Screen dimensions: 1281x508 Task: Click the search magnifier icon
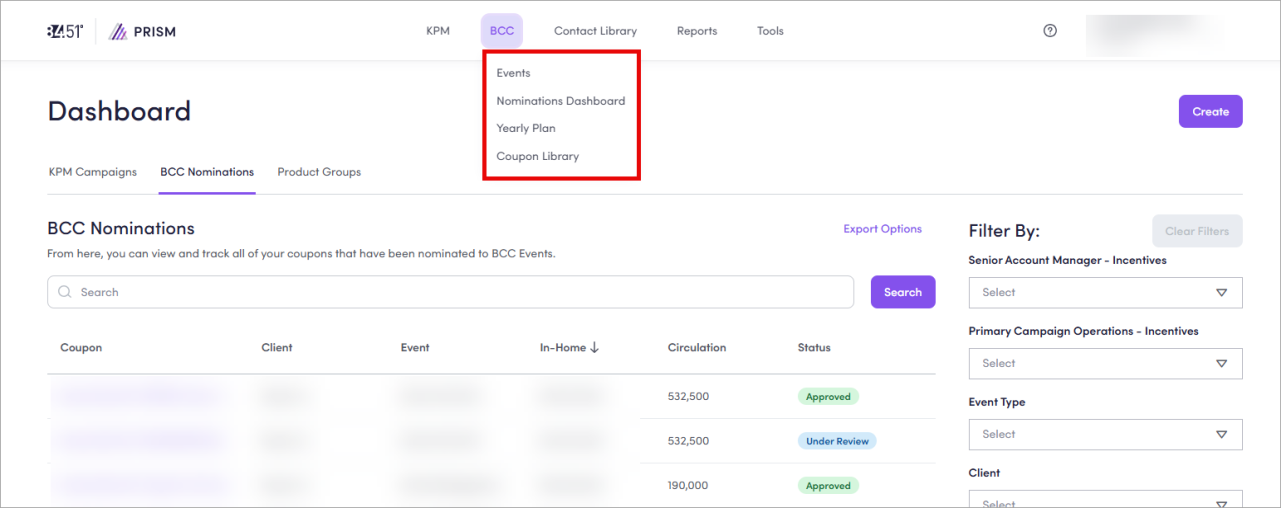point(65,292)
